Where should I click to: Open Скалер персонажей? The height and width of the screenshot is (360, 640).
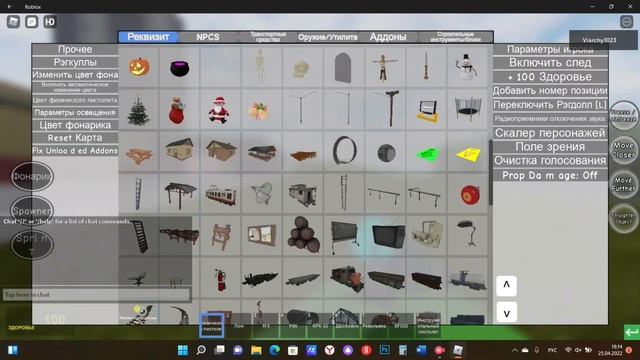(x=550, y=133)
